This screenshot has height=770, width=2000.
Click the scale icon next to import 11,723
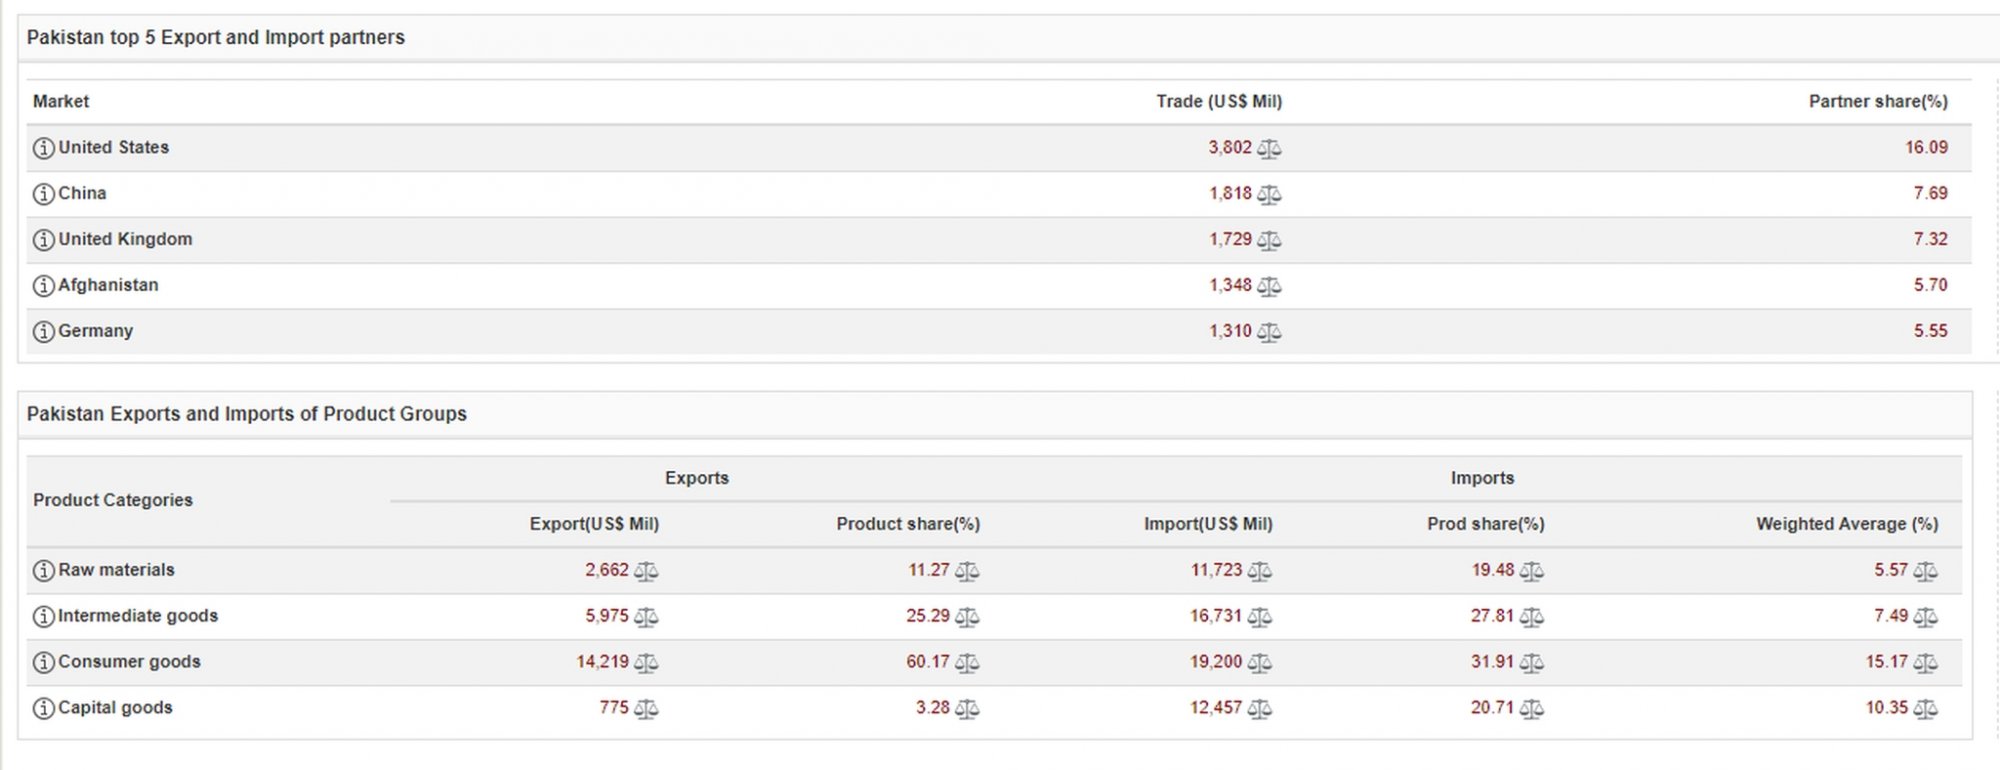click(1260, 572)
